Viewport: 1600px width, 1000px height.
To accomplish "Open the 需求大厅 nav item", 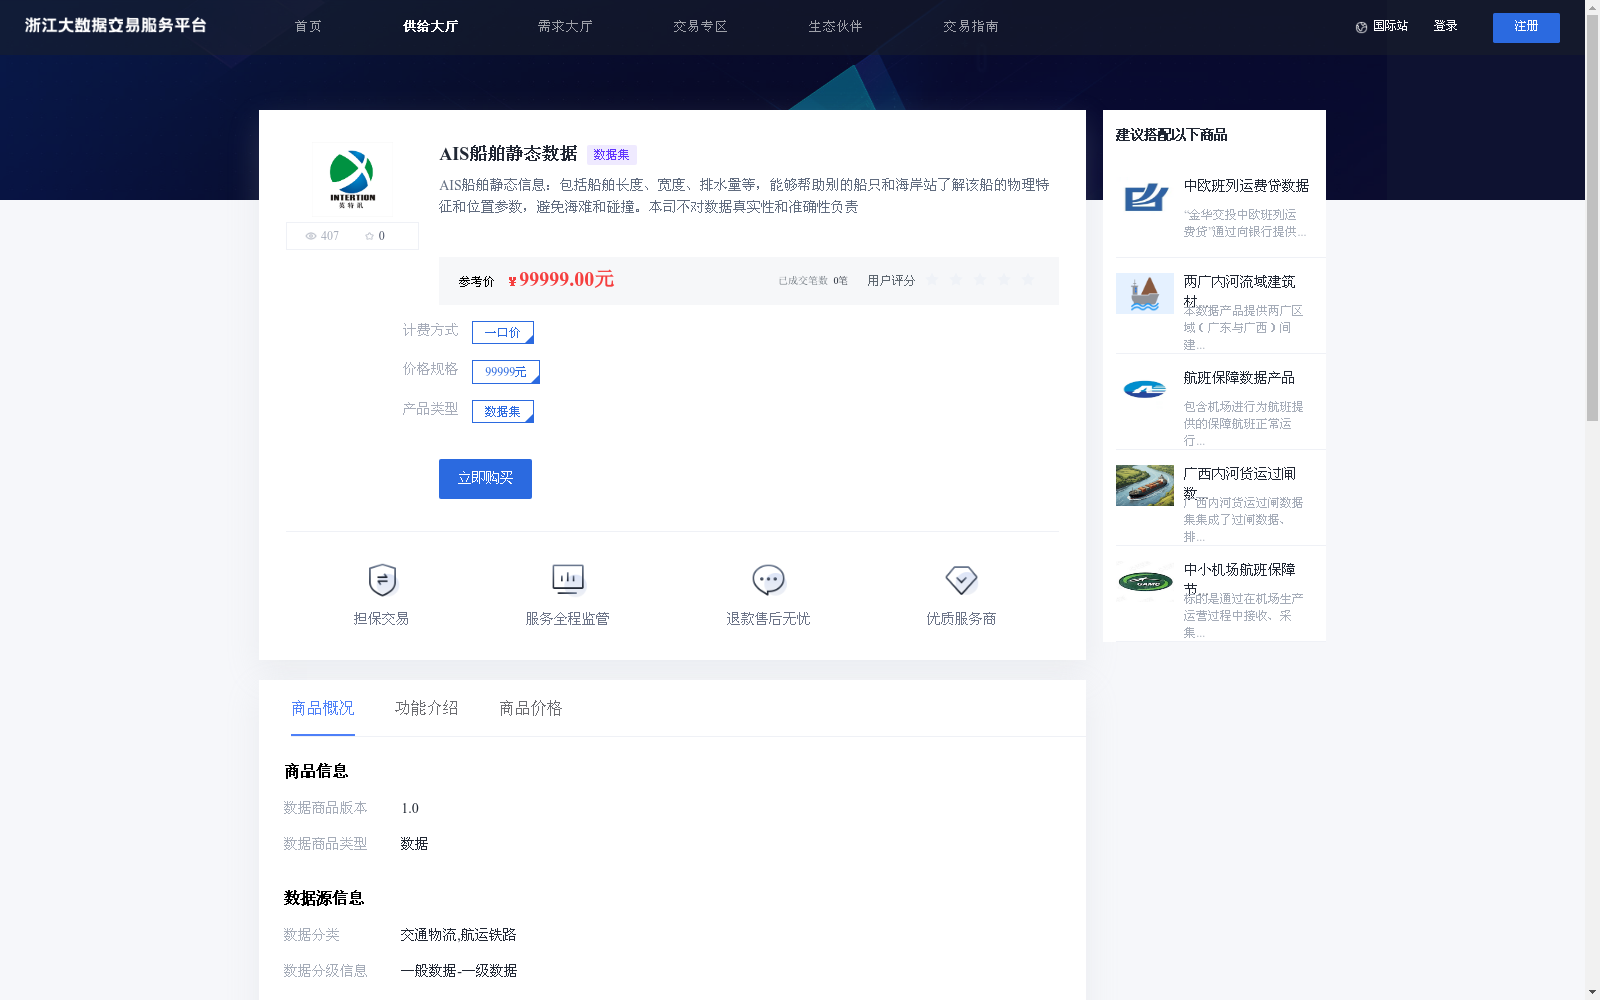I will 565,26.
